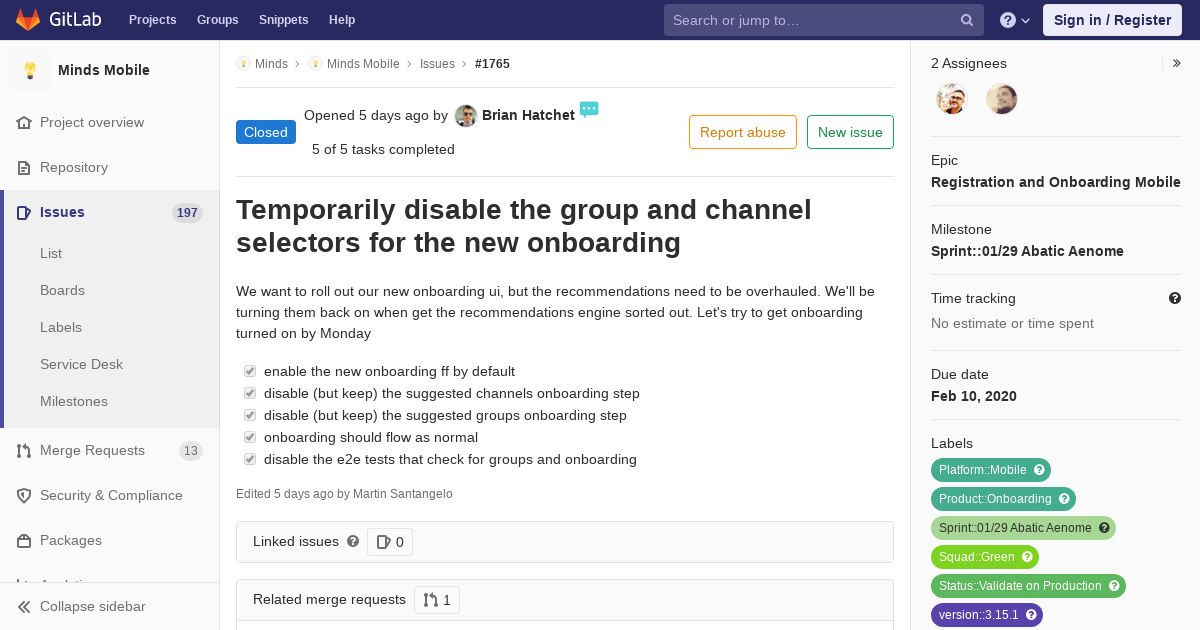
Task: Click the 197 issues count badge
Action: coord(187,212)
